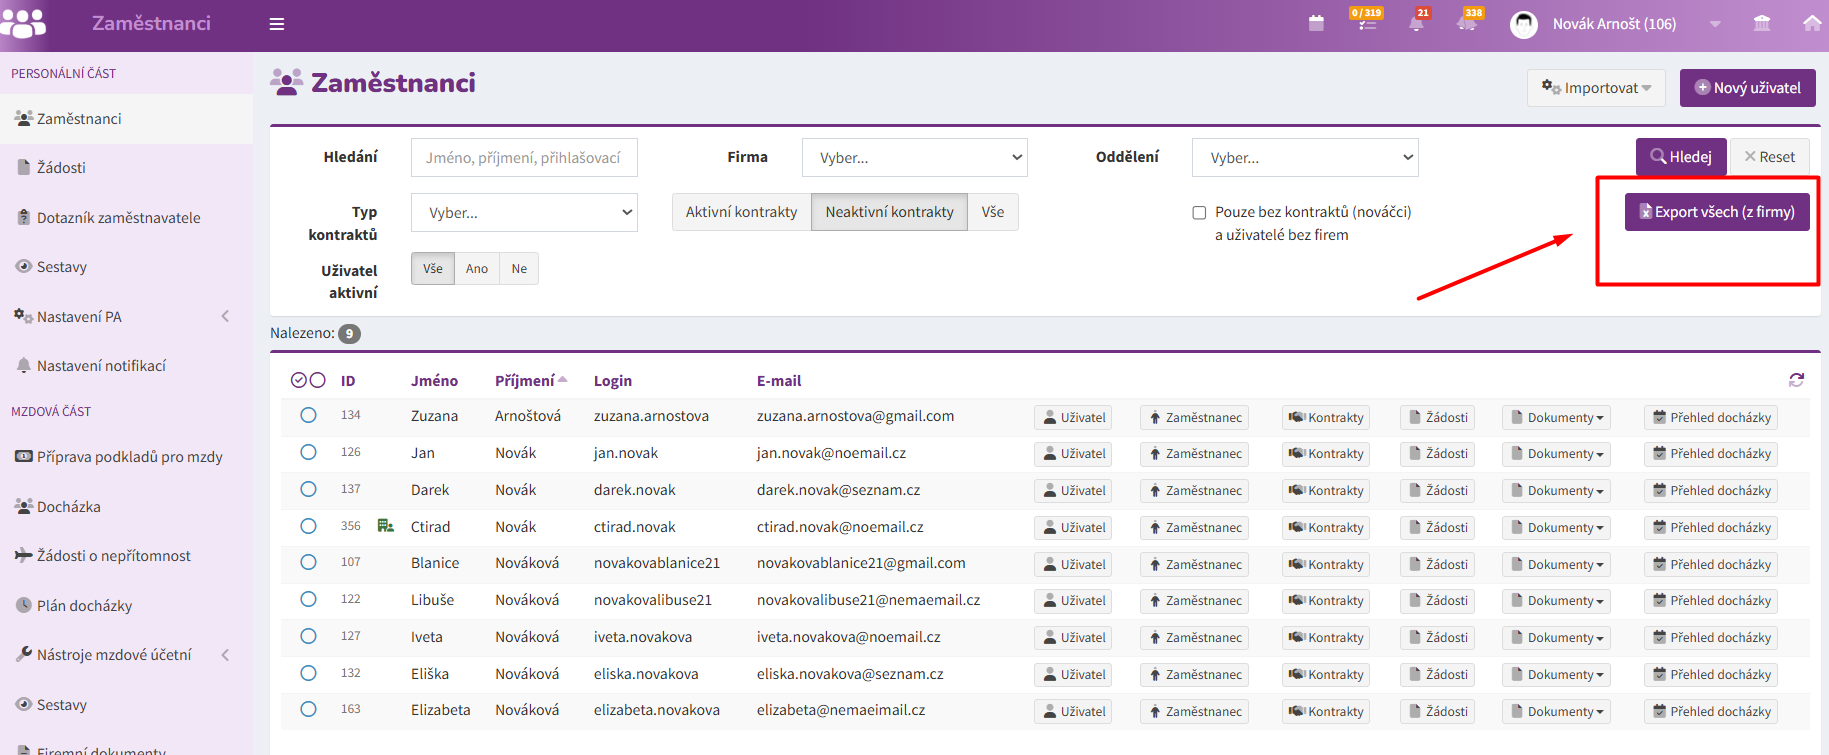Screen dimensions: 1829x755
Task: Select Ne for Uživatel aktivní
Action: click(x=519, y=269)
